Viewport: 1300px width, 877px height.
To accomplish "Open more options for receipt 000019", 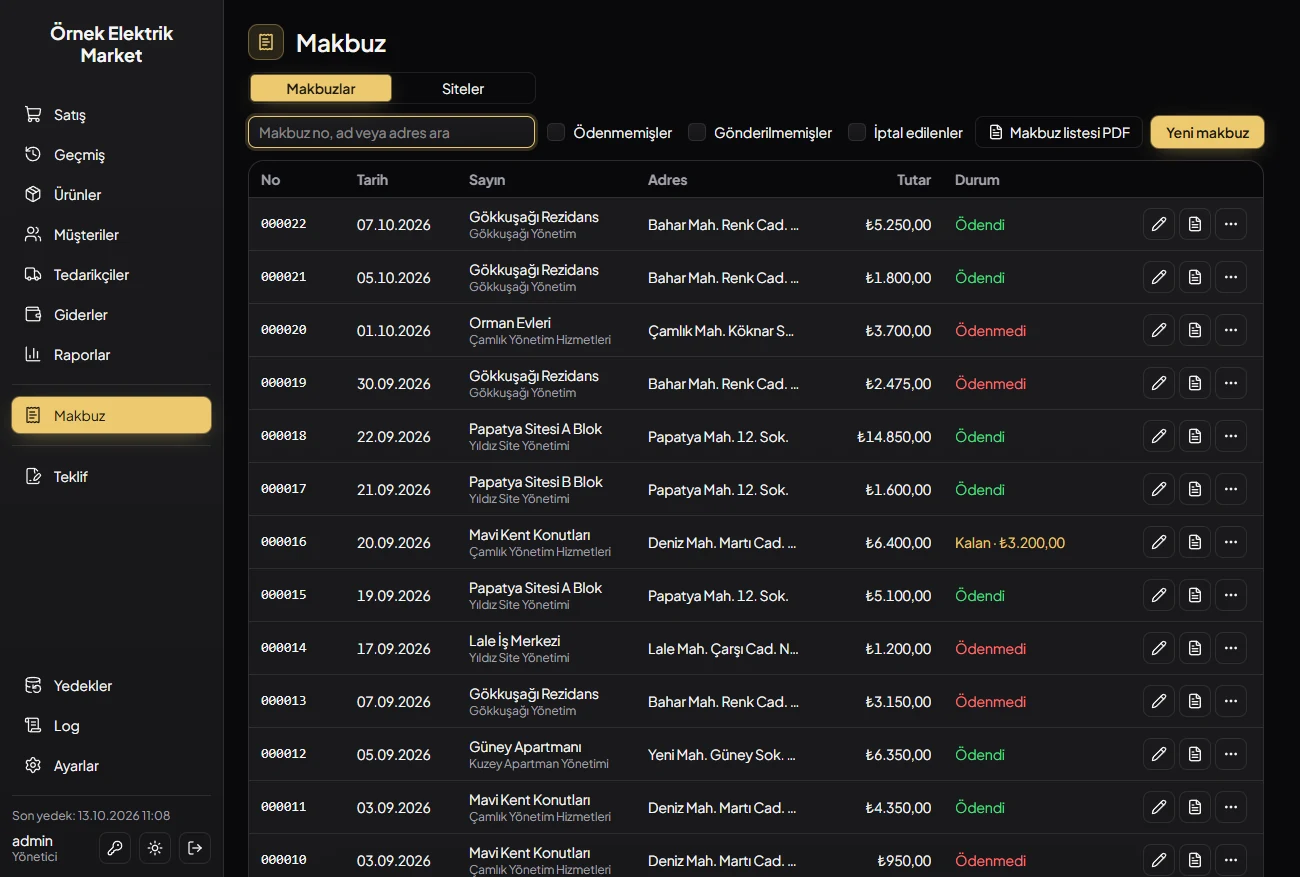I will click(x=1231, y=383).
